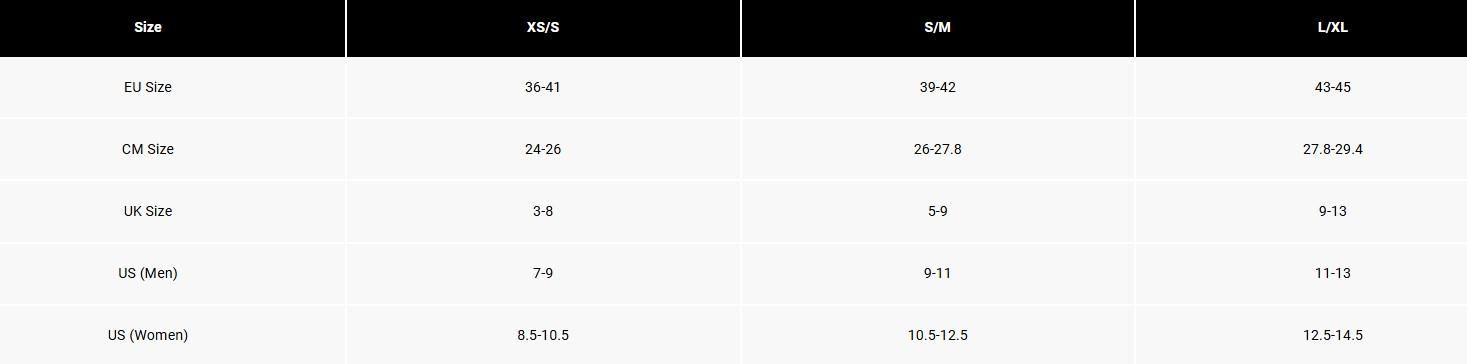Click the 24-26 CM size cell
Viewport: 1467px width, 364px height.
[x=543, y=149]
